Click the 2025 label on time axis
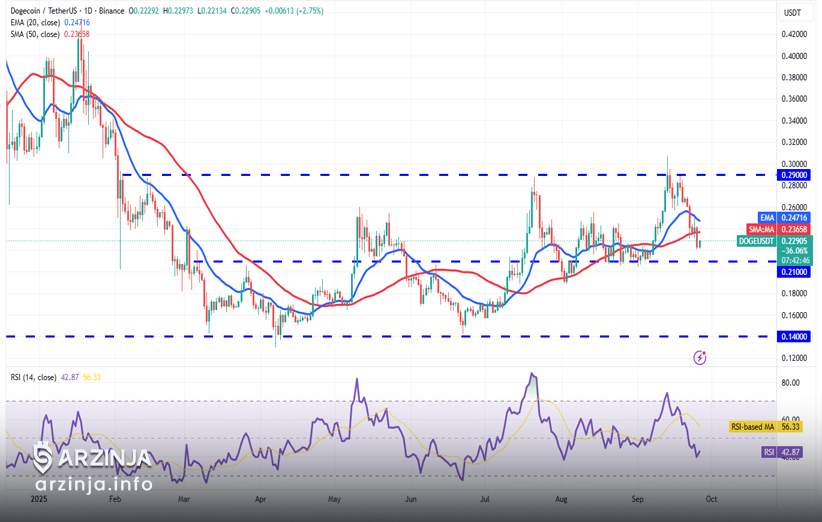 coord(40,497)
